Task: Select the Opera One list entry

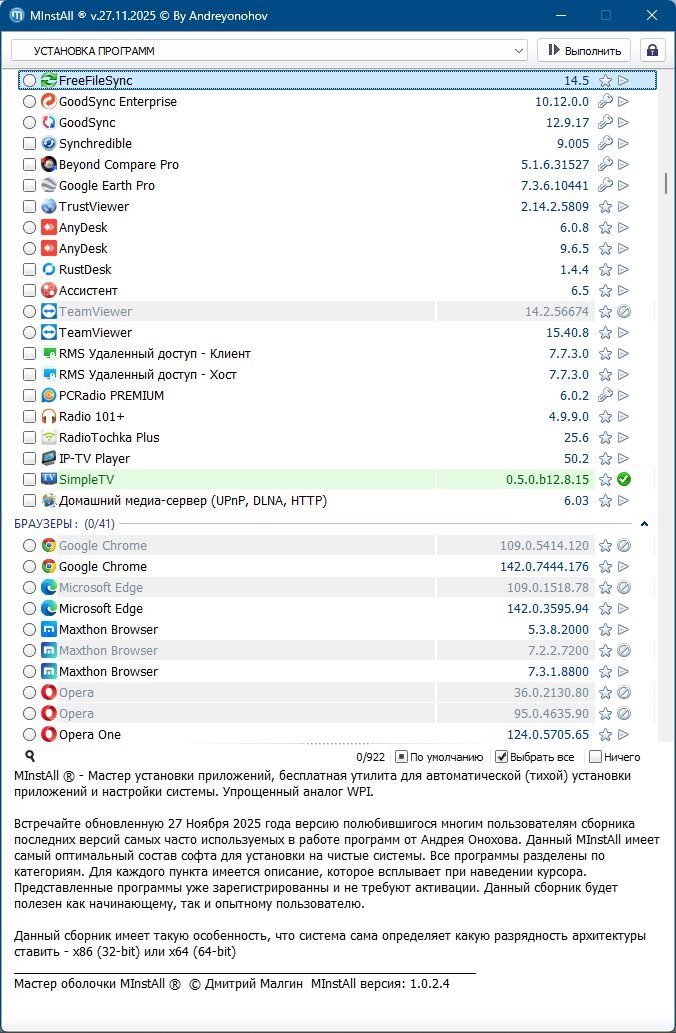Action: 90,735
